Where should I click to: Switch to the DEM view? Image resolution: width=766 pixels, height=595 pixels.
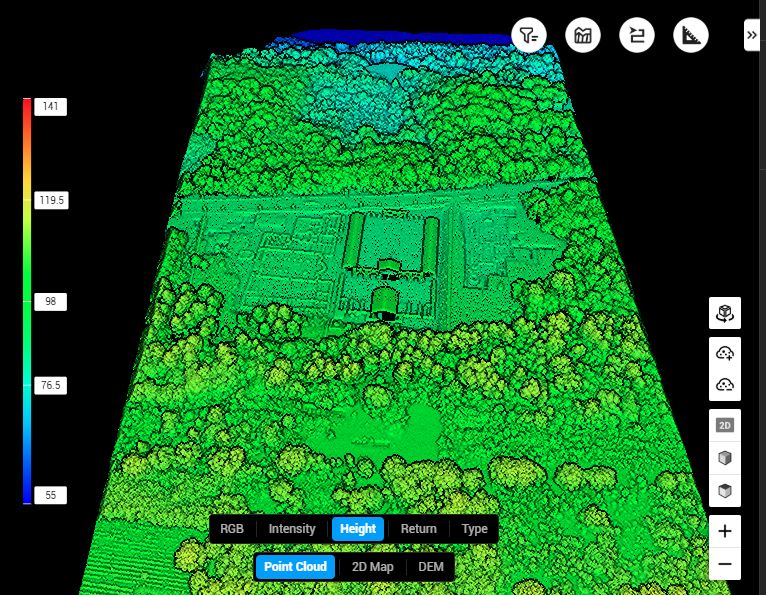click(x=431, y=567)
